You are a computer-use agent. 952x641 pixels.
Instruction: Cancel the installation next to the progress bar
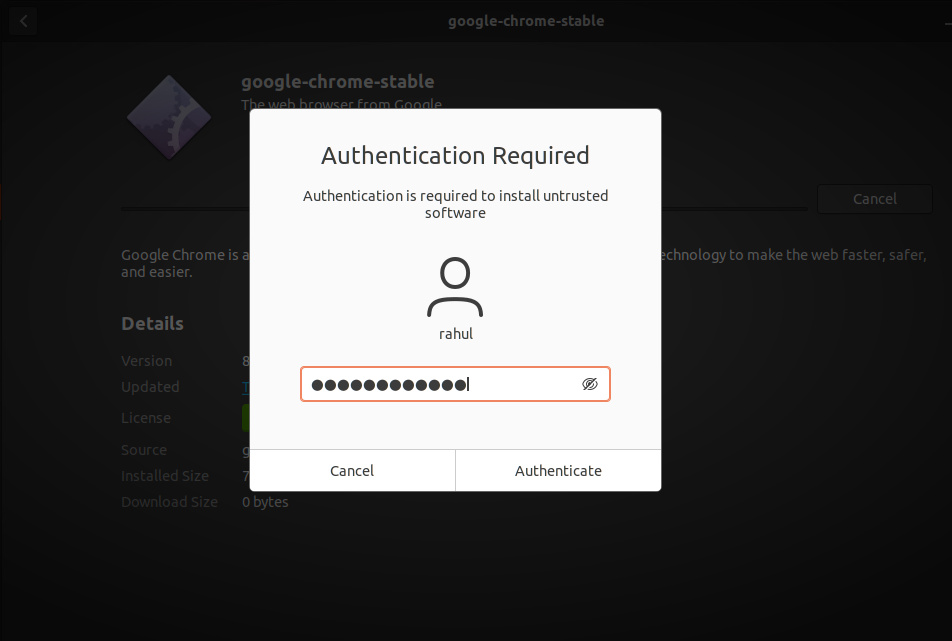click(x=874, y=199)
